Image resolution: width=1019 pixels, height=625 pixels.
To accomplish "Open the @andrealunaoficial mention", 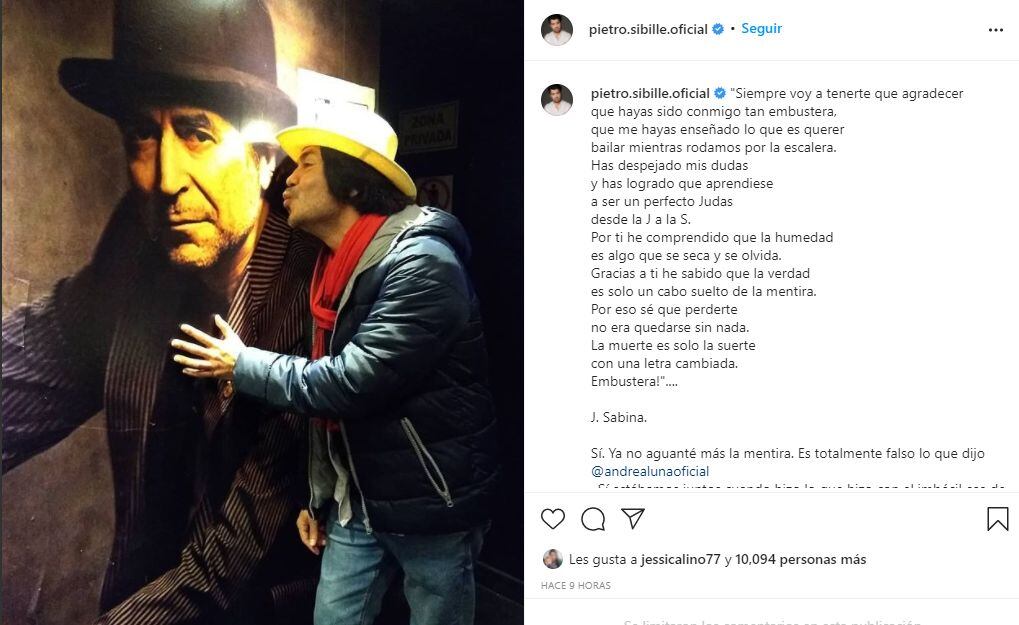I will pyautogui.click(x=650, y=472).
